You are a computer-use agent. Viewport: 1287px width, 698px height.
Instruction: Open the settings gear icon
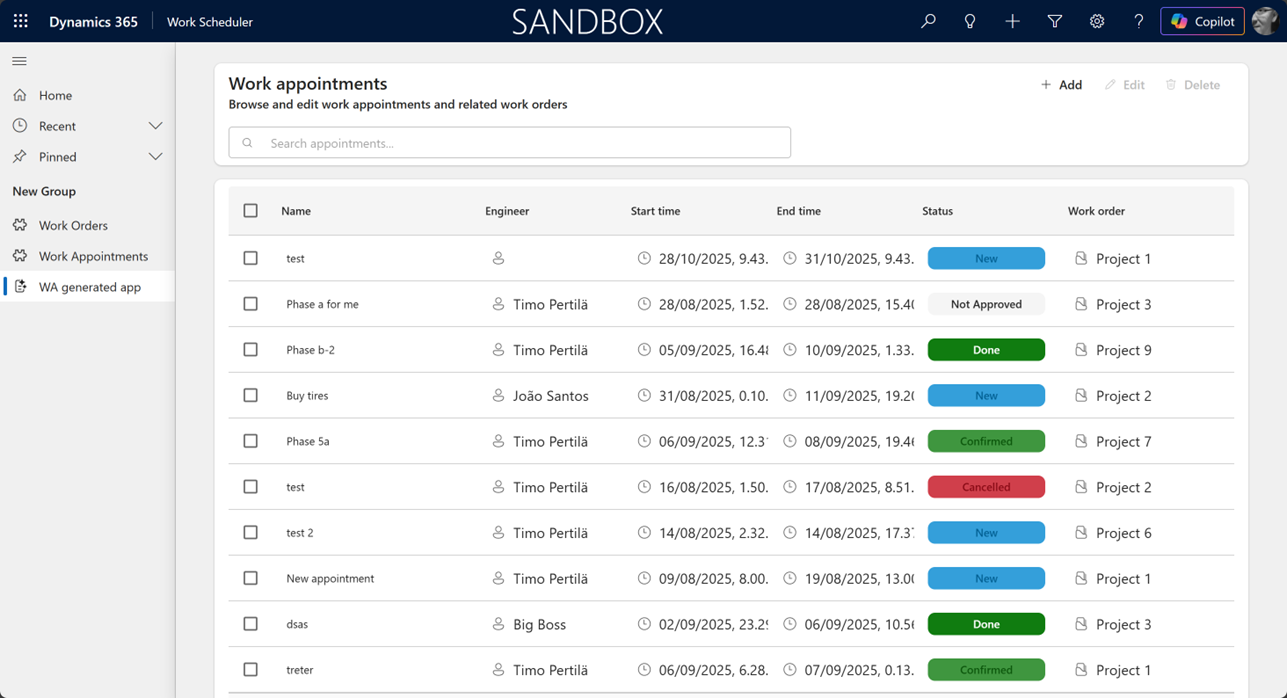[1097, 21]
